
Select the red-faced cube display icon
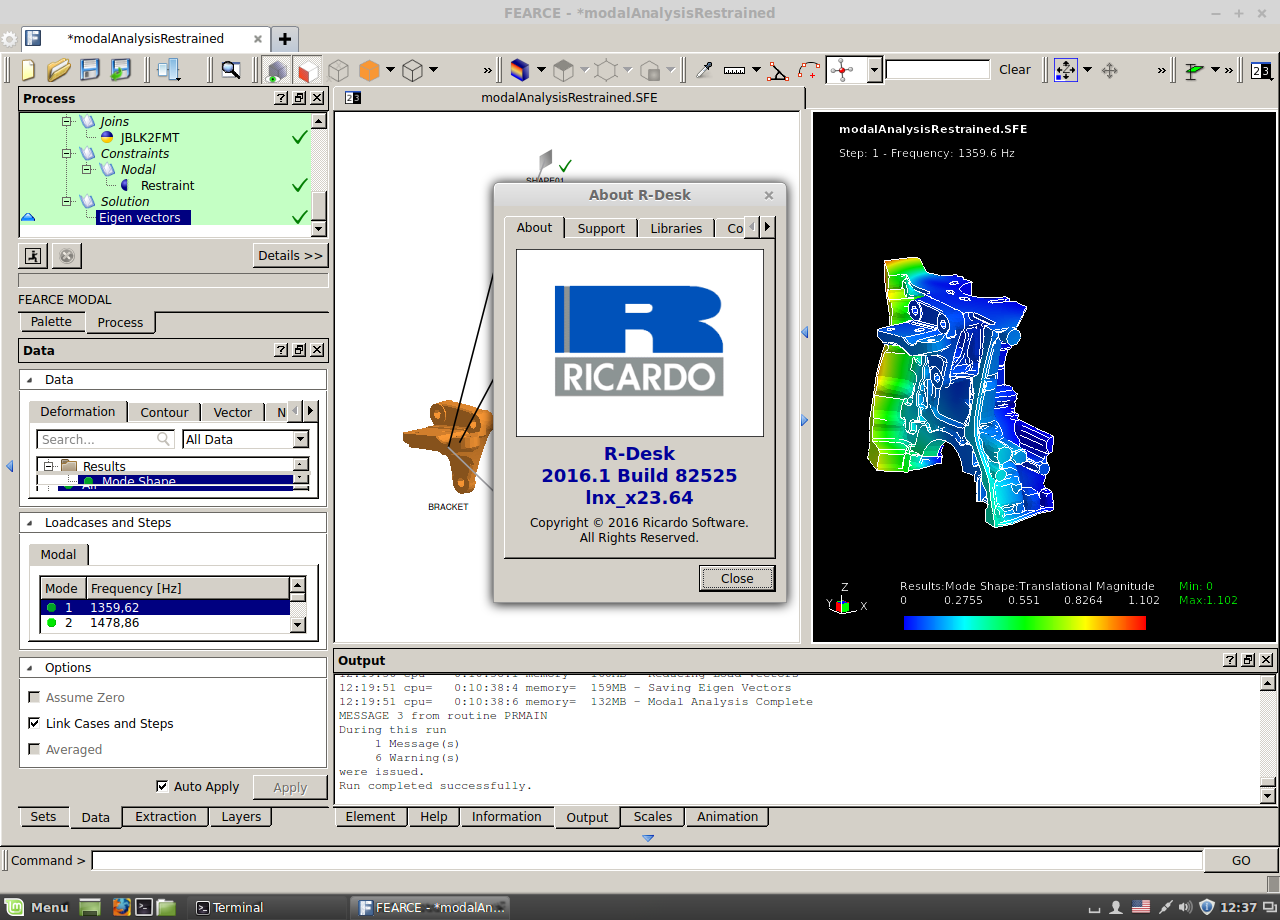[307, 71]
